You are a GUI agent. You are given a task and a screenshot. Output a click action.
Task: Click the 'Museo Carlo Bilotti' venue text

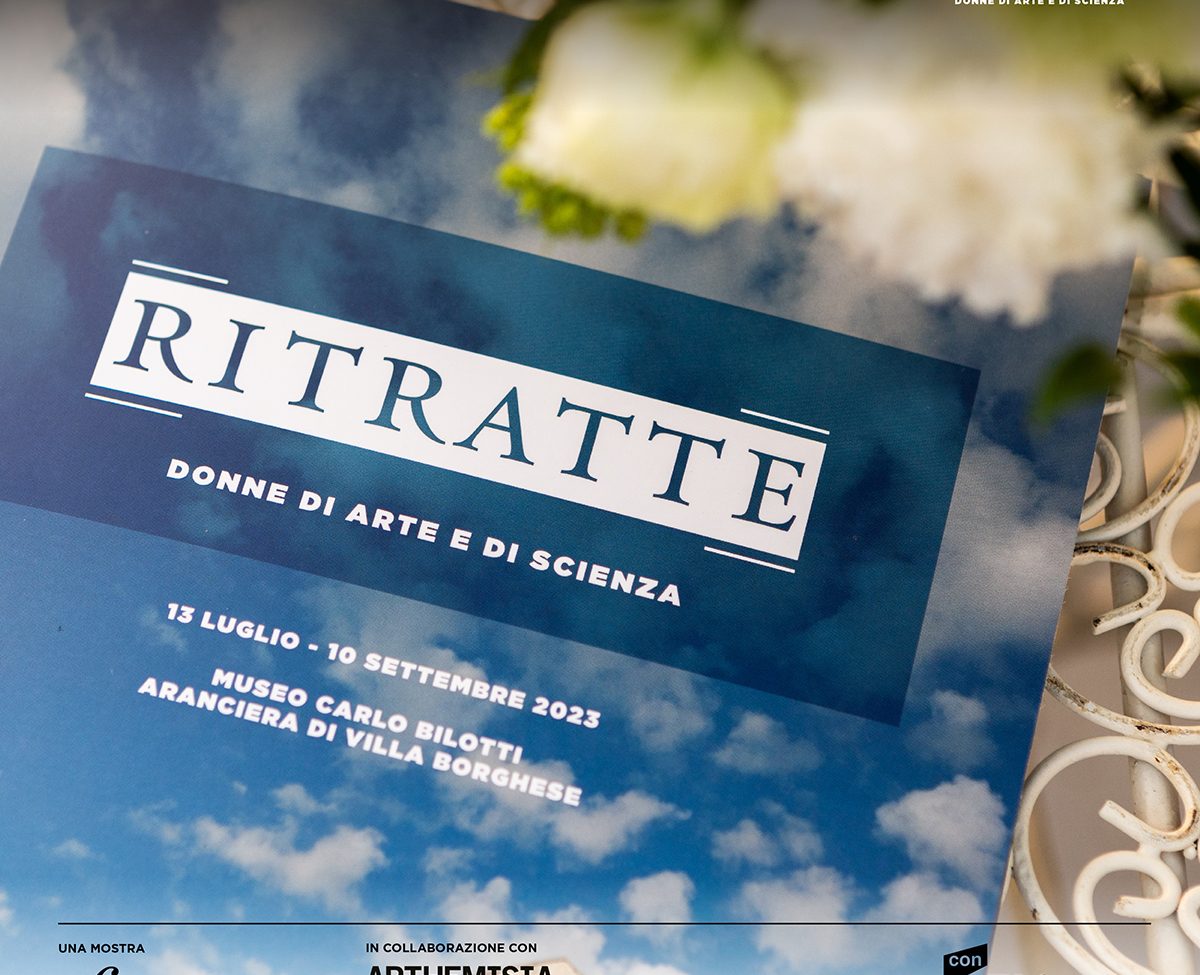coord(365,715)
